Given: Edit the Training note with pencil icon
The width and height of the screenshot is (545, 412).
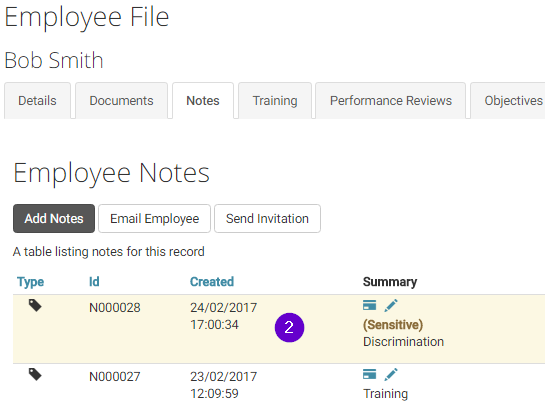Looking at the screenshot, I should 391,375.
